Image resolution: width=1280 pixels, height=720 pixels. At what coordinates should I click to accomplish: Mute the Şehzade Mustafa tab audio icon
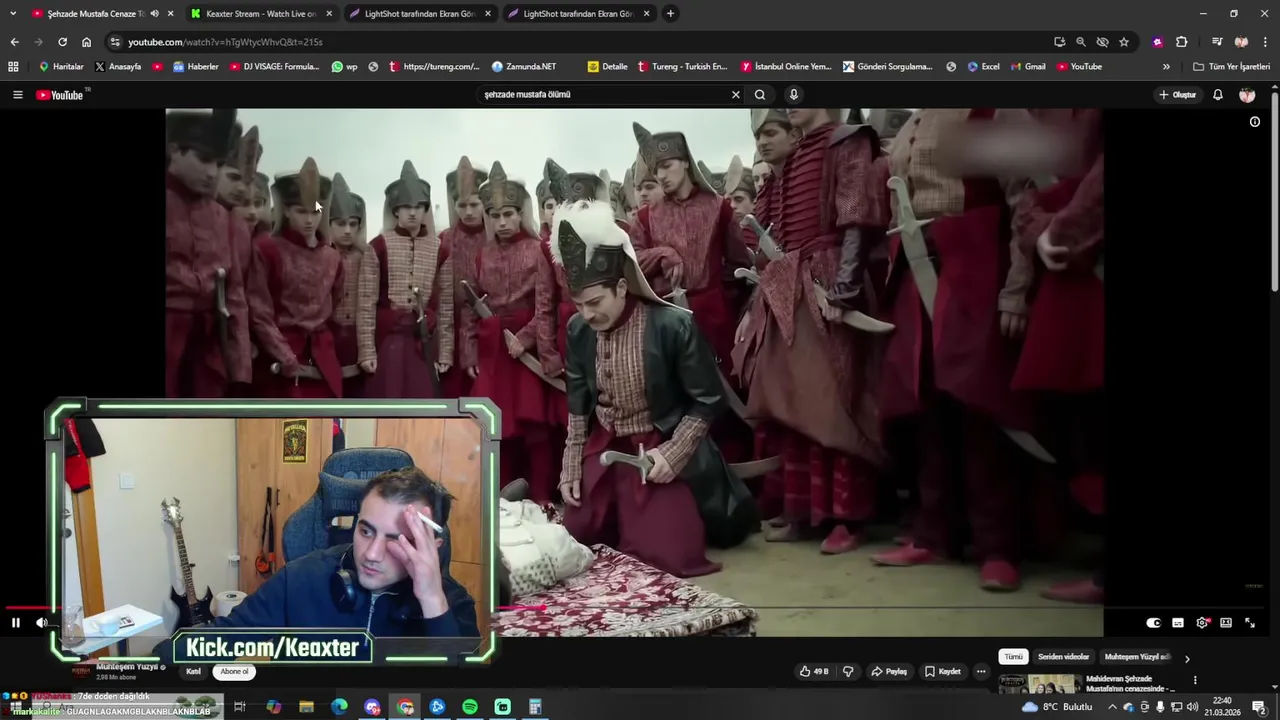(x=154, y=13)
